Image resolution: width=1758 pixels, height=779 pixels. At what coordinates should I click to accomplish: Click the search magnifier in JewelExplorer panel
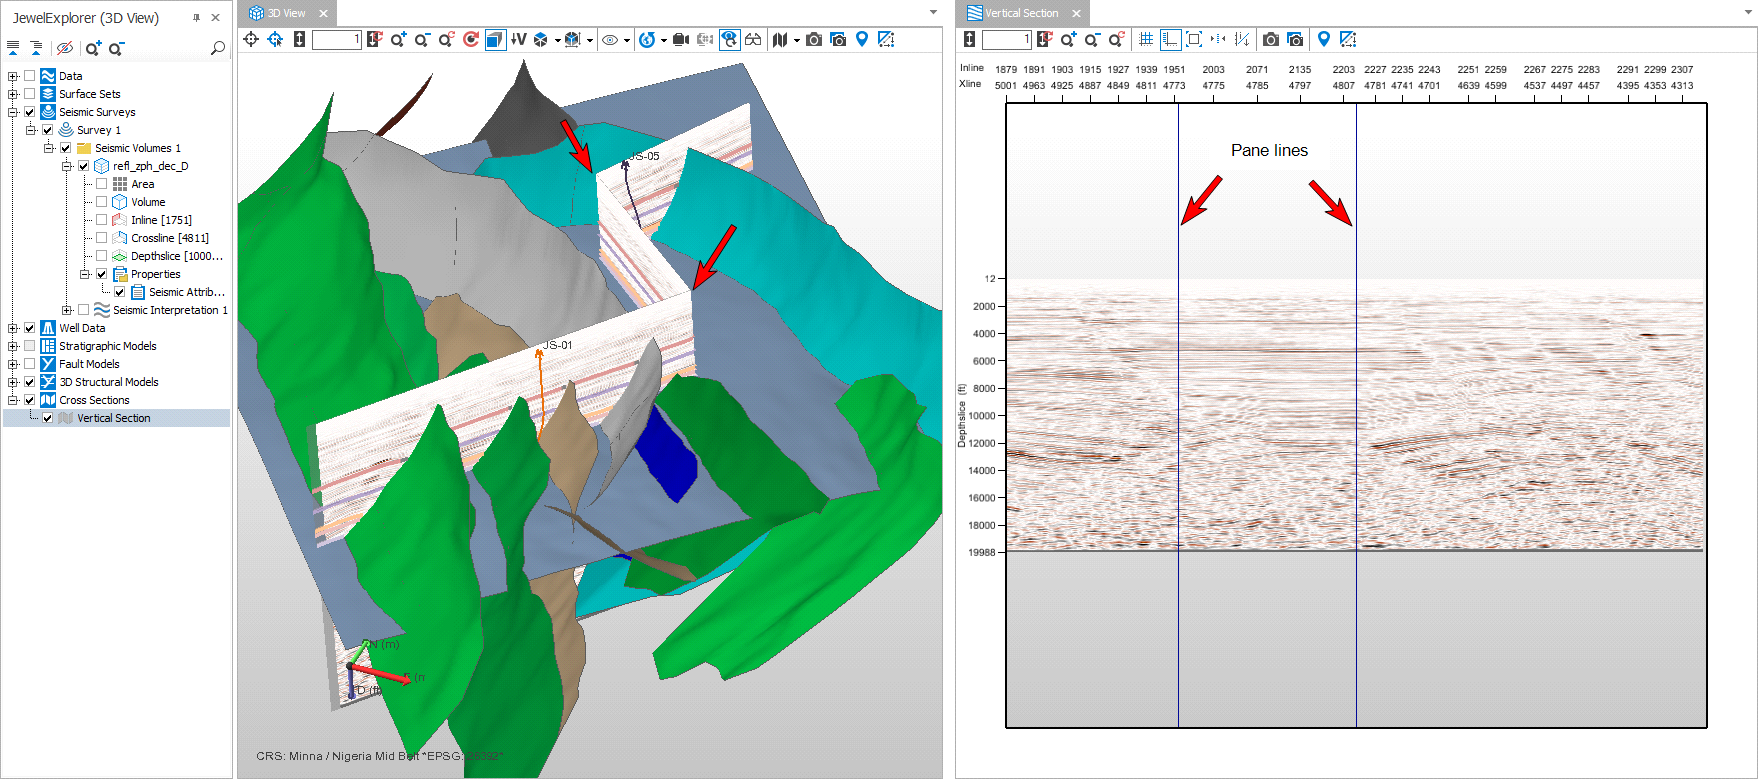(x=217, y=48)
